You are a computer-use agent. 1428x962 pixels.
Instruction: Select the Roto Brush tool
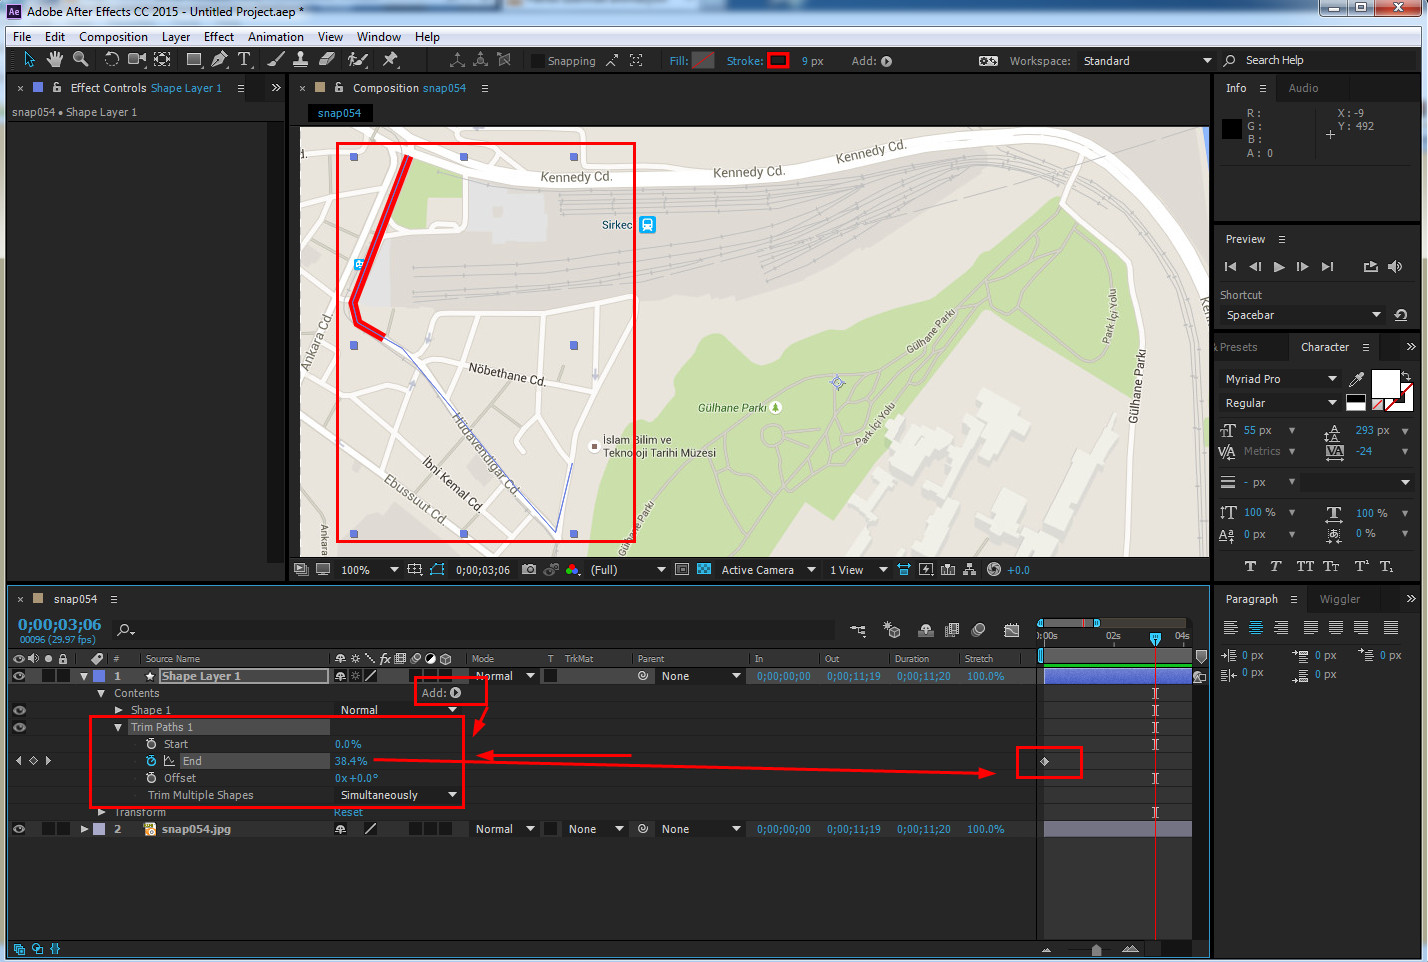358,60
